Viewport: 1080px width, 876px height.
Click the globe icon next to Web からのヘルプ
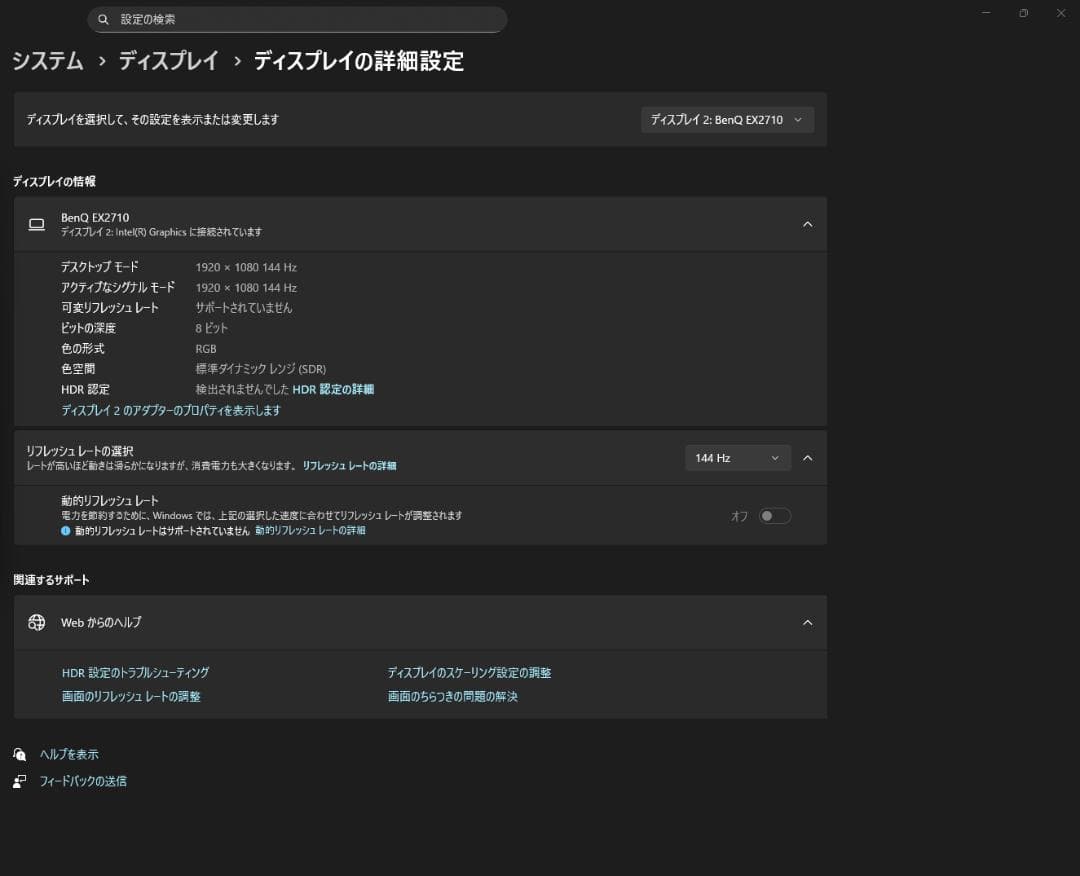(37, 621)
